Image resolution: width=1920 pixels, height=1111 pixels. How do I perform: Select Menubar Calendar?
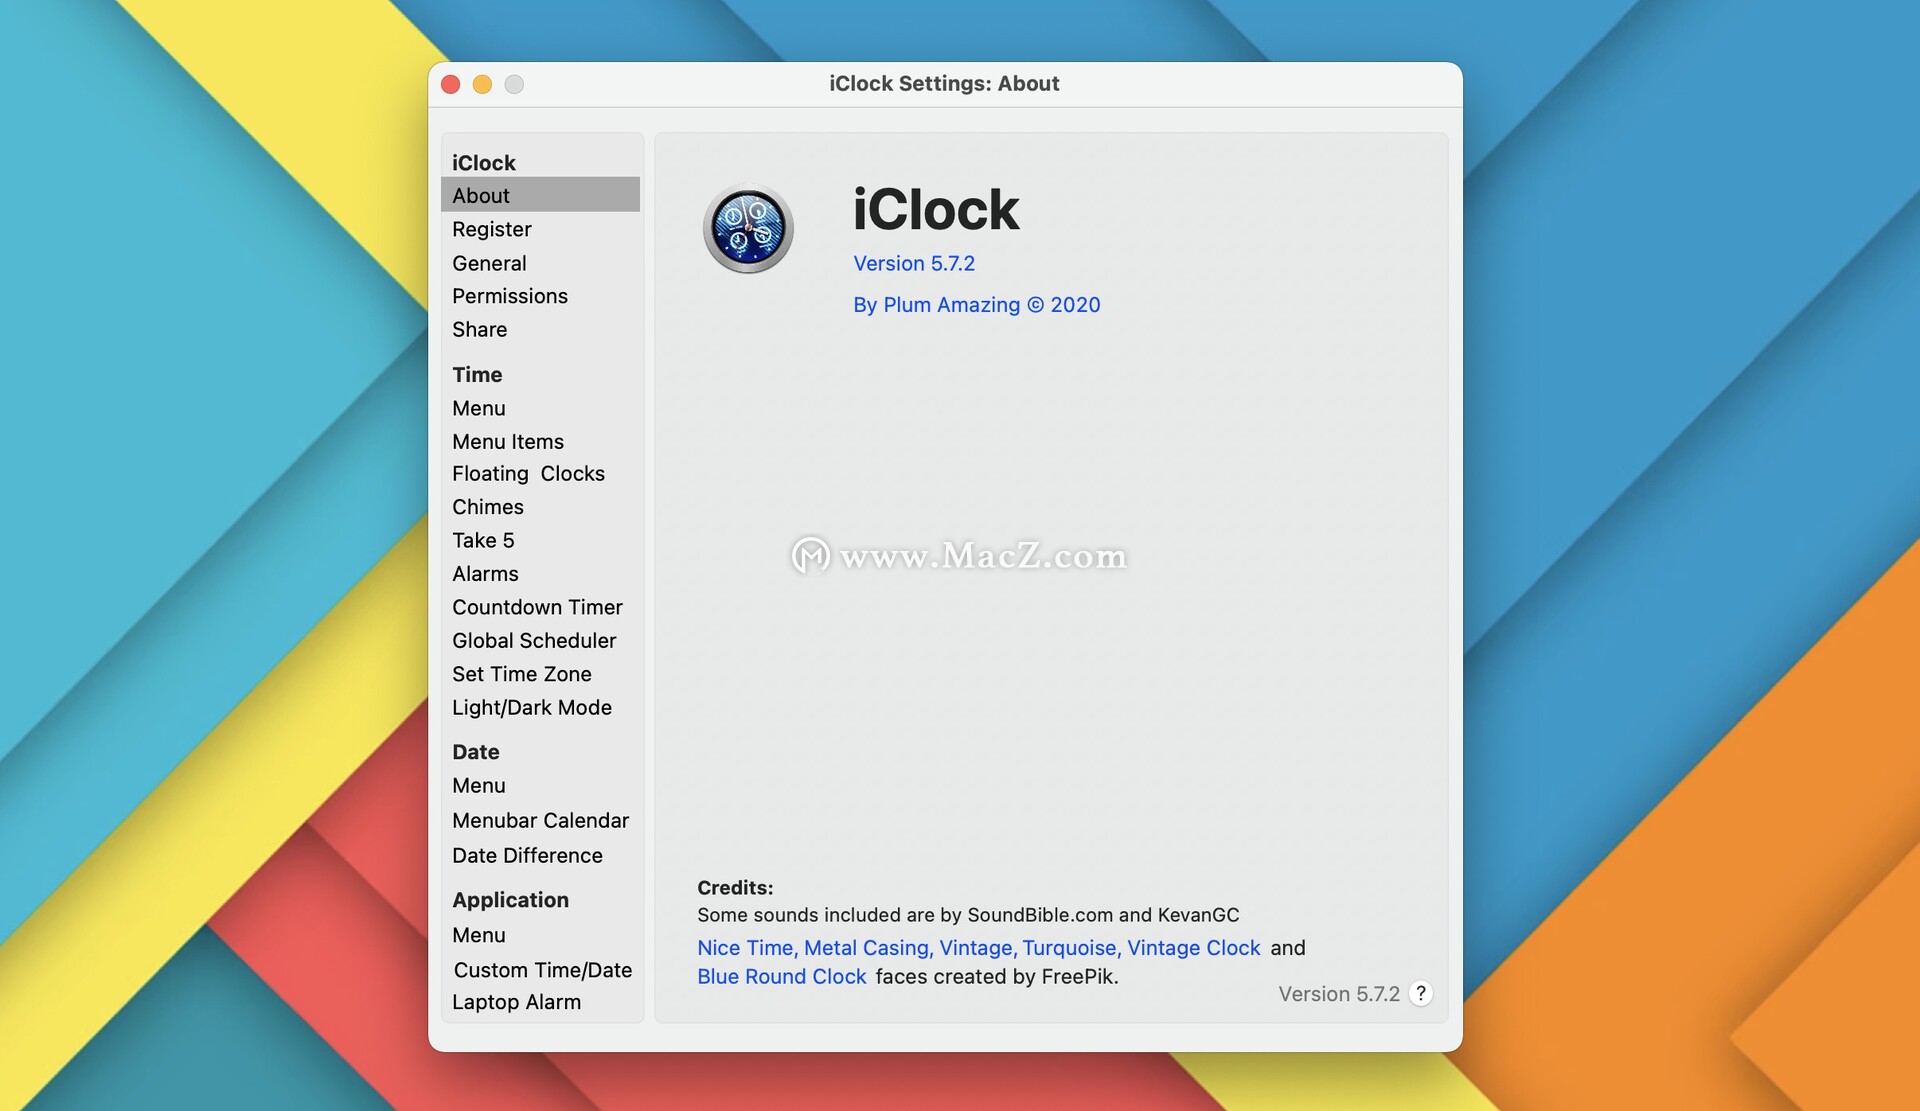(x=540, y=820)
